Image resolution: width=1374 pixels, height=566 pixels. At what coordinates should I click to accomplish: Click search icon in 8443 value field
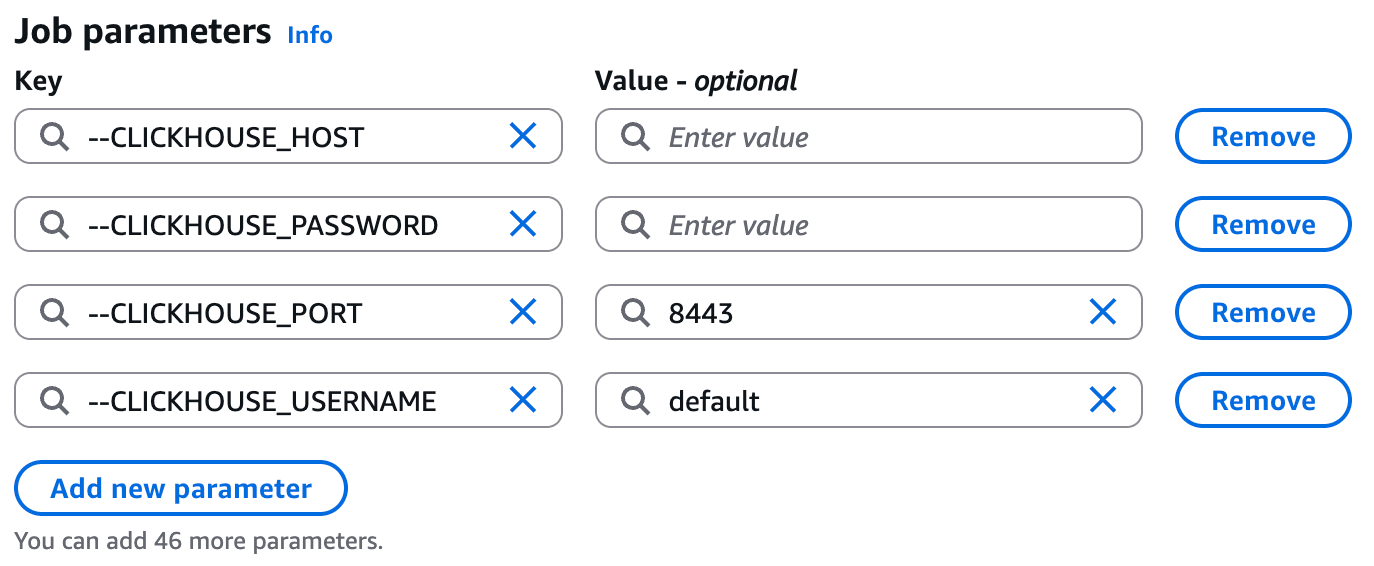pyautogui.click(x=635, y=313)
